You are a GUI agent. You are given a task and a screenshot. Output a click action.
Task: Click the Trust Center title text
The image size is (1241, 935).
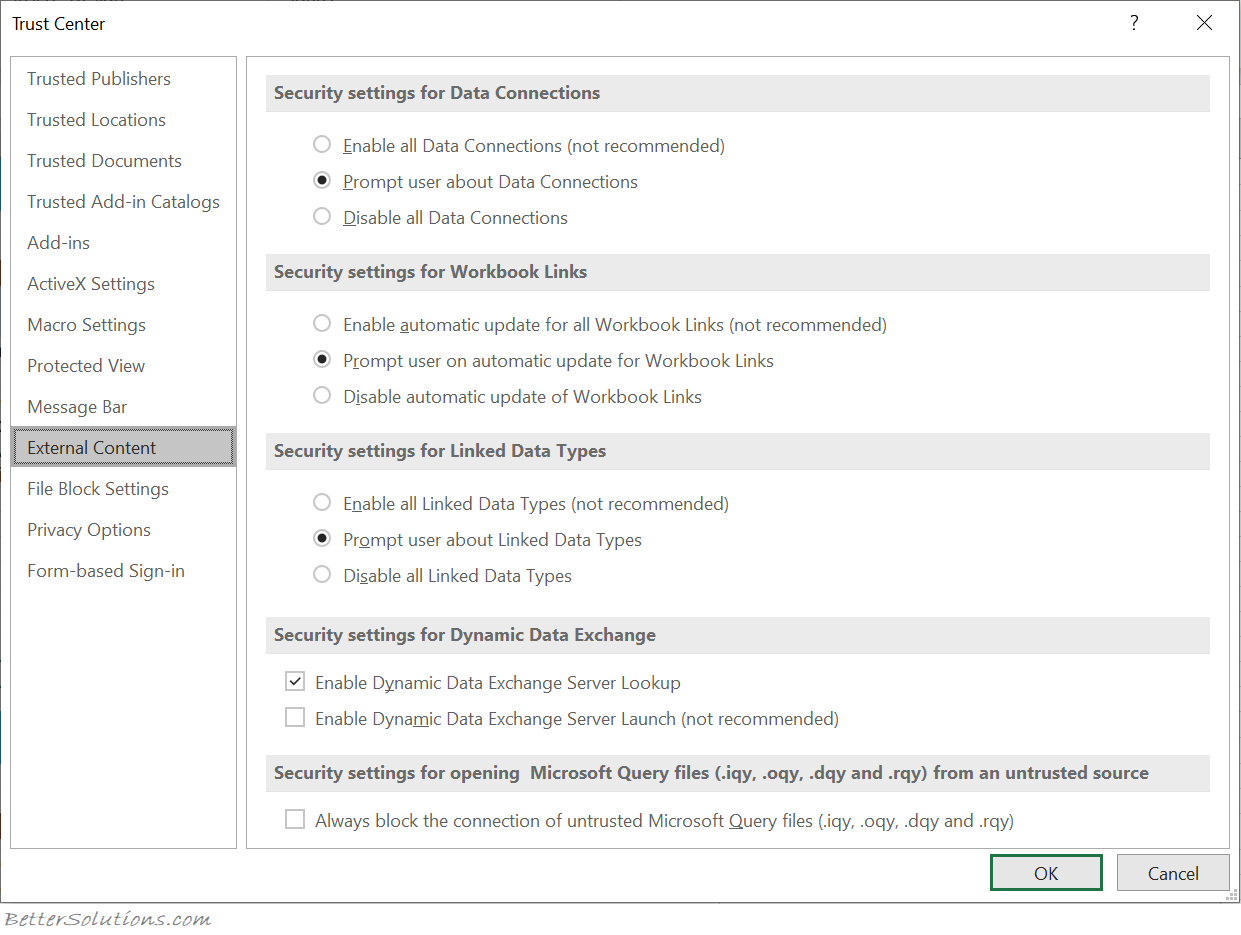point(59,24)
